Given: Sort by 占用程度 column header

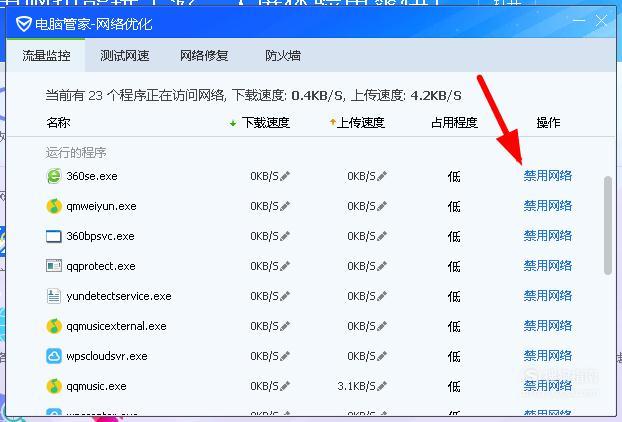Looking at the screenshot, I should pyautogui.click(x=454, y=123).
